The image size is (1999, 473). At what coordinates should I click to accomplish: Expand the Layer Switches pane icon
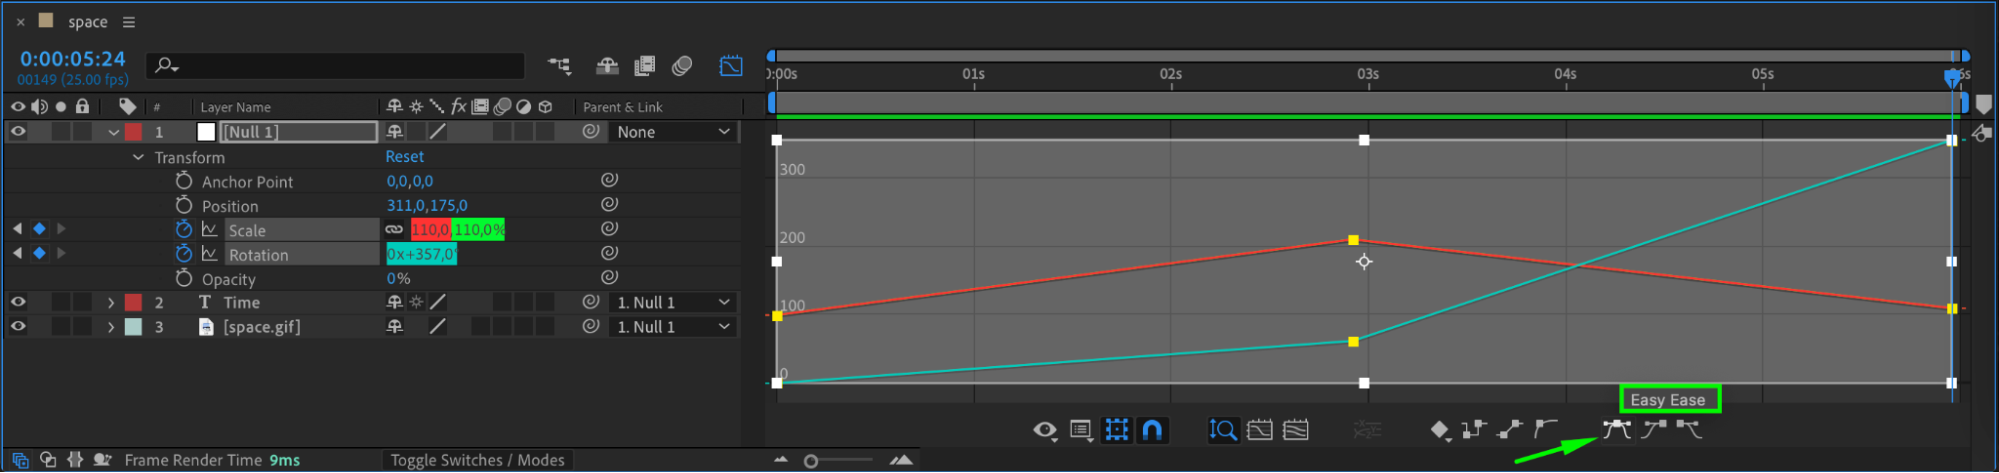(20, 460)
